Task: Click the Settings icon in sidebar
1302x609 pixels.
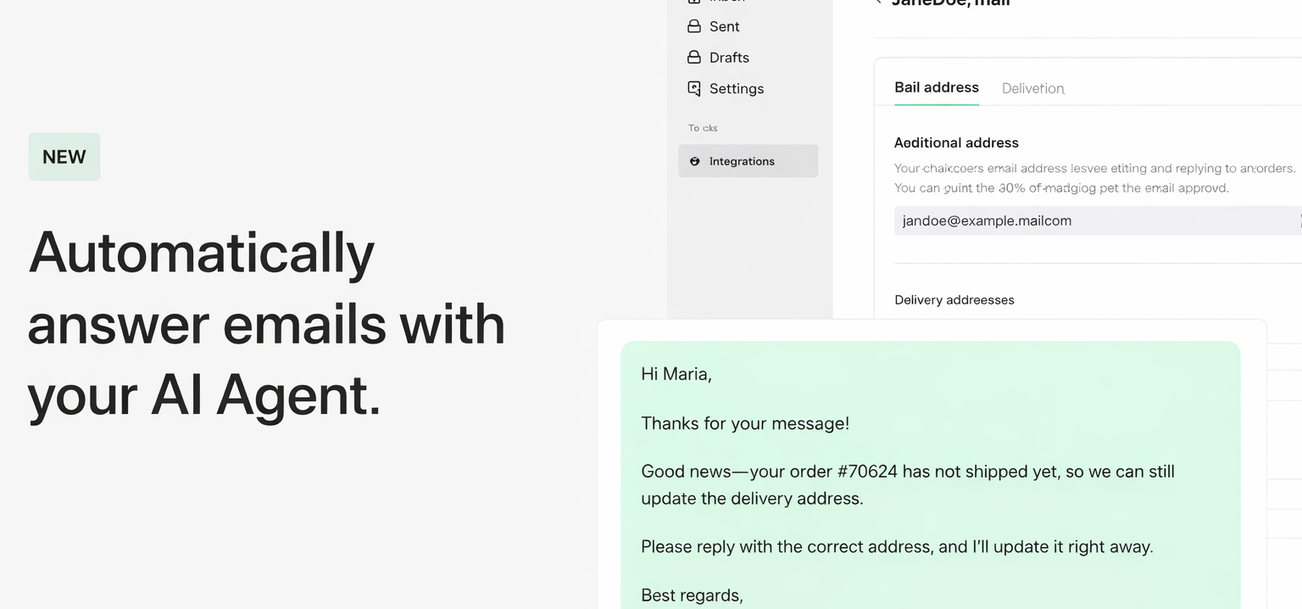Action: [x=694, y=89]
